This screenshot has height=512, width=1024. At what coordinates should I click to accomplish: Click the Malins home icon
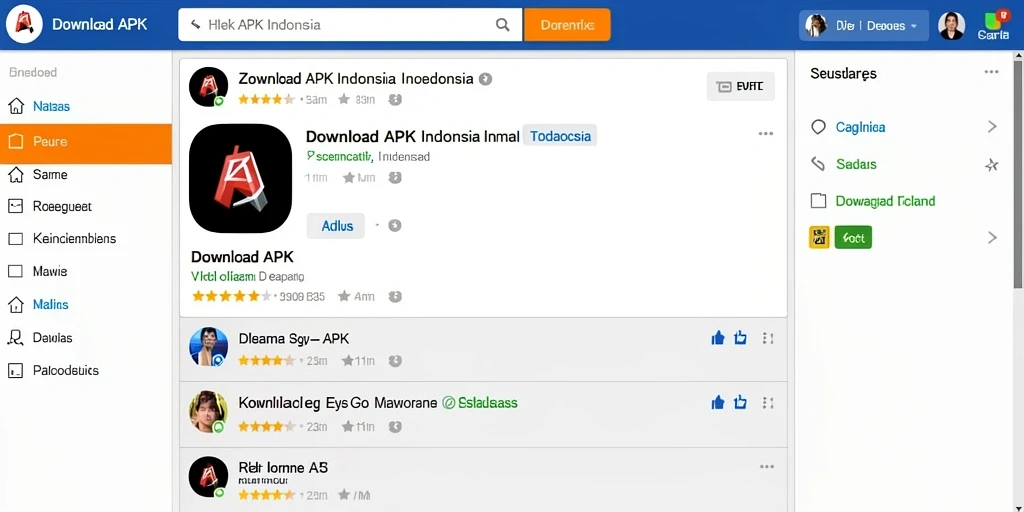pos(16,304)
